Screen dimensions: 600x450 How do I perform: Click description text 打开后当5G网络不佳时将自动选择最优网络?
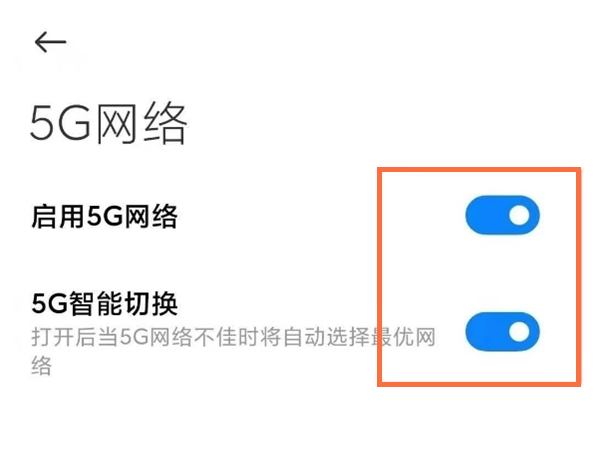(x=233, y=351)
